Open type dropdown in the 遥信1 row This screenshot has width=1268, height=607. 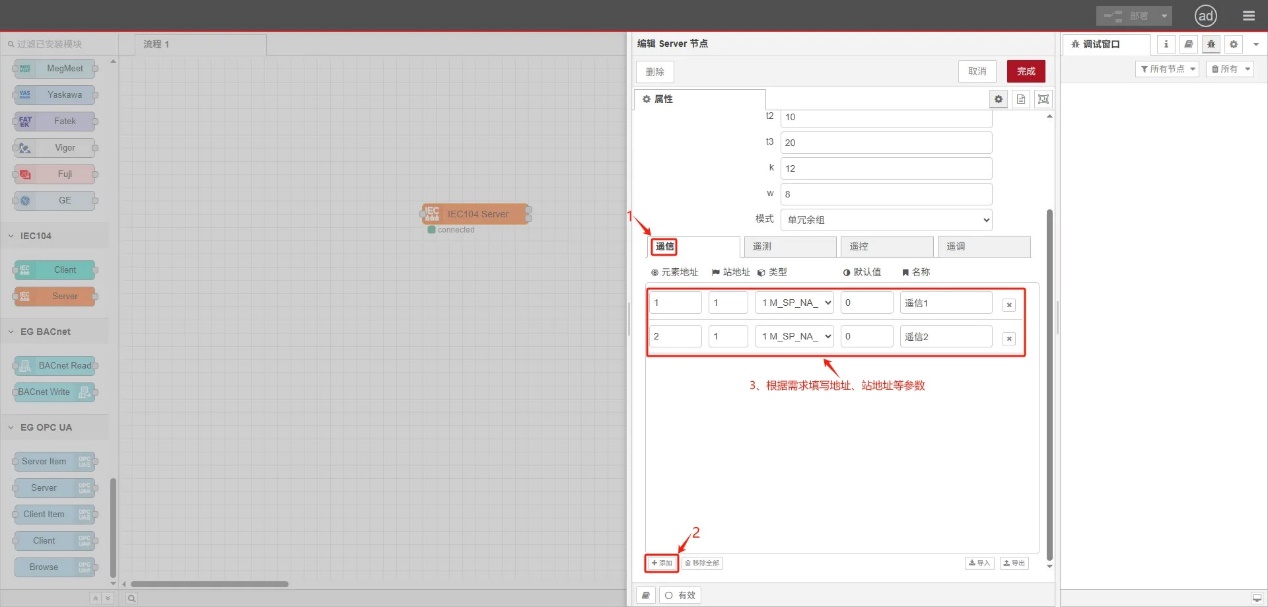794,303
